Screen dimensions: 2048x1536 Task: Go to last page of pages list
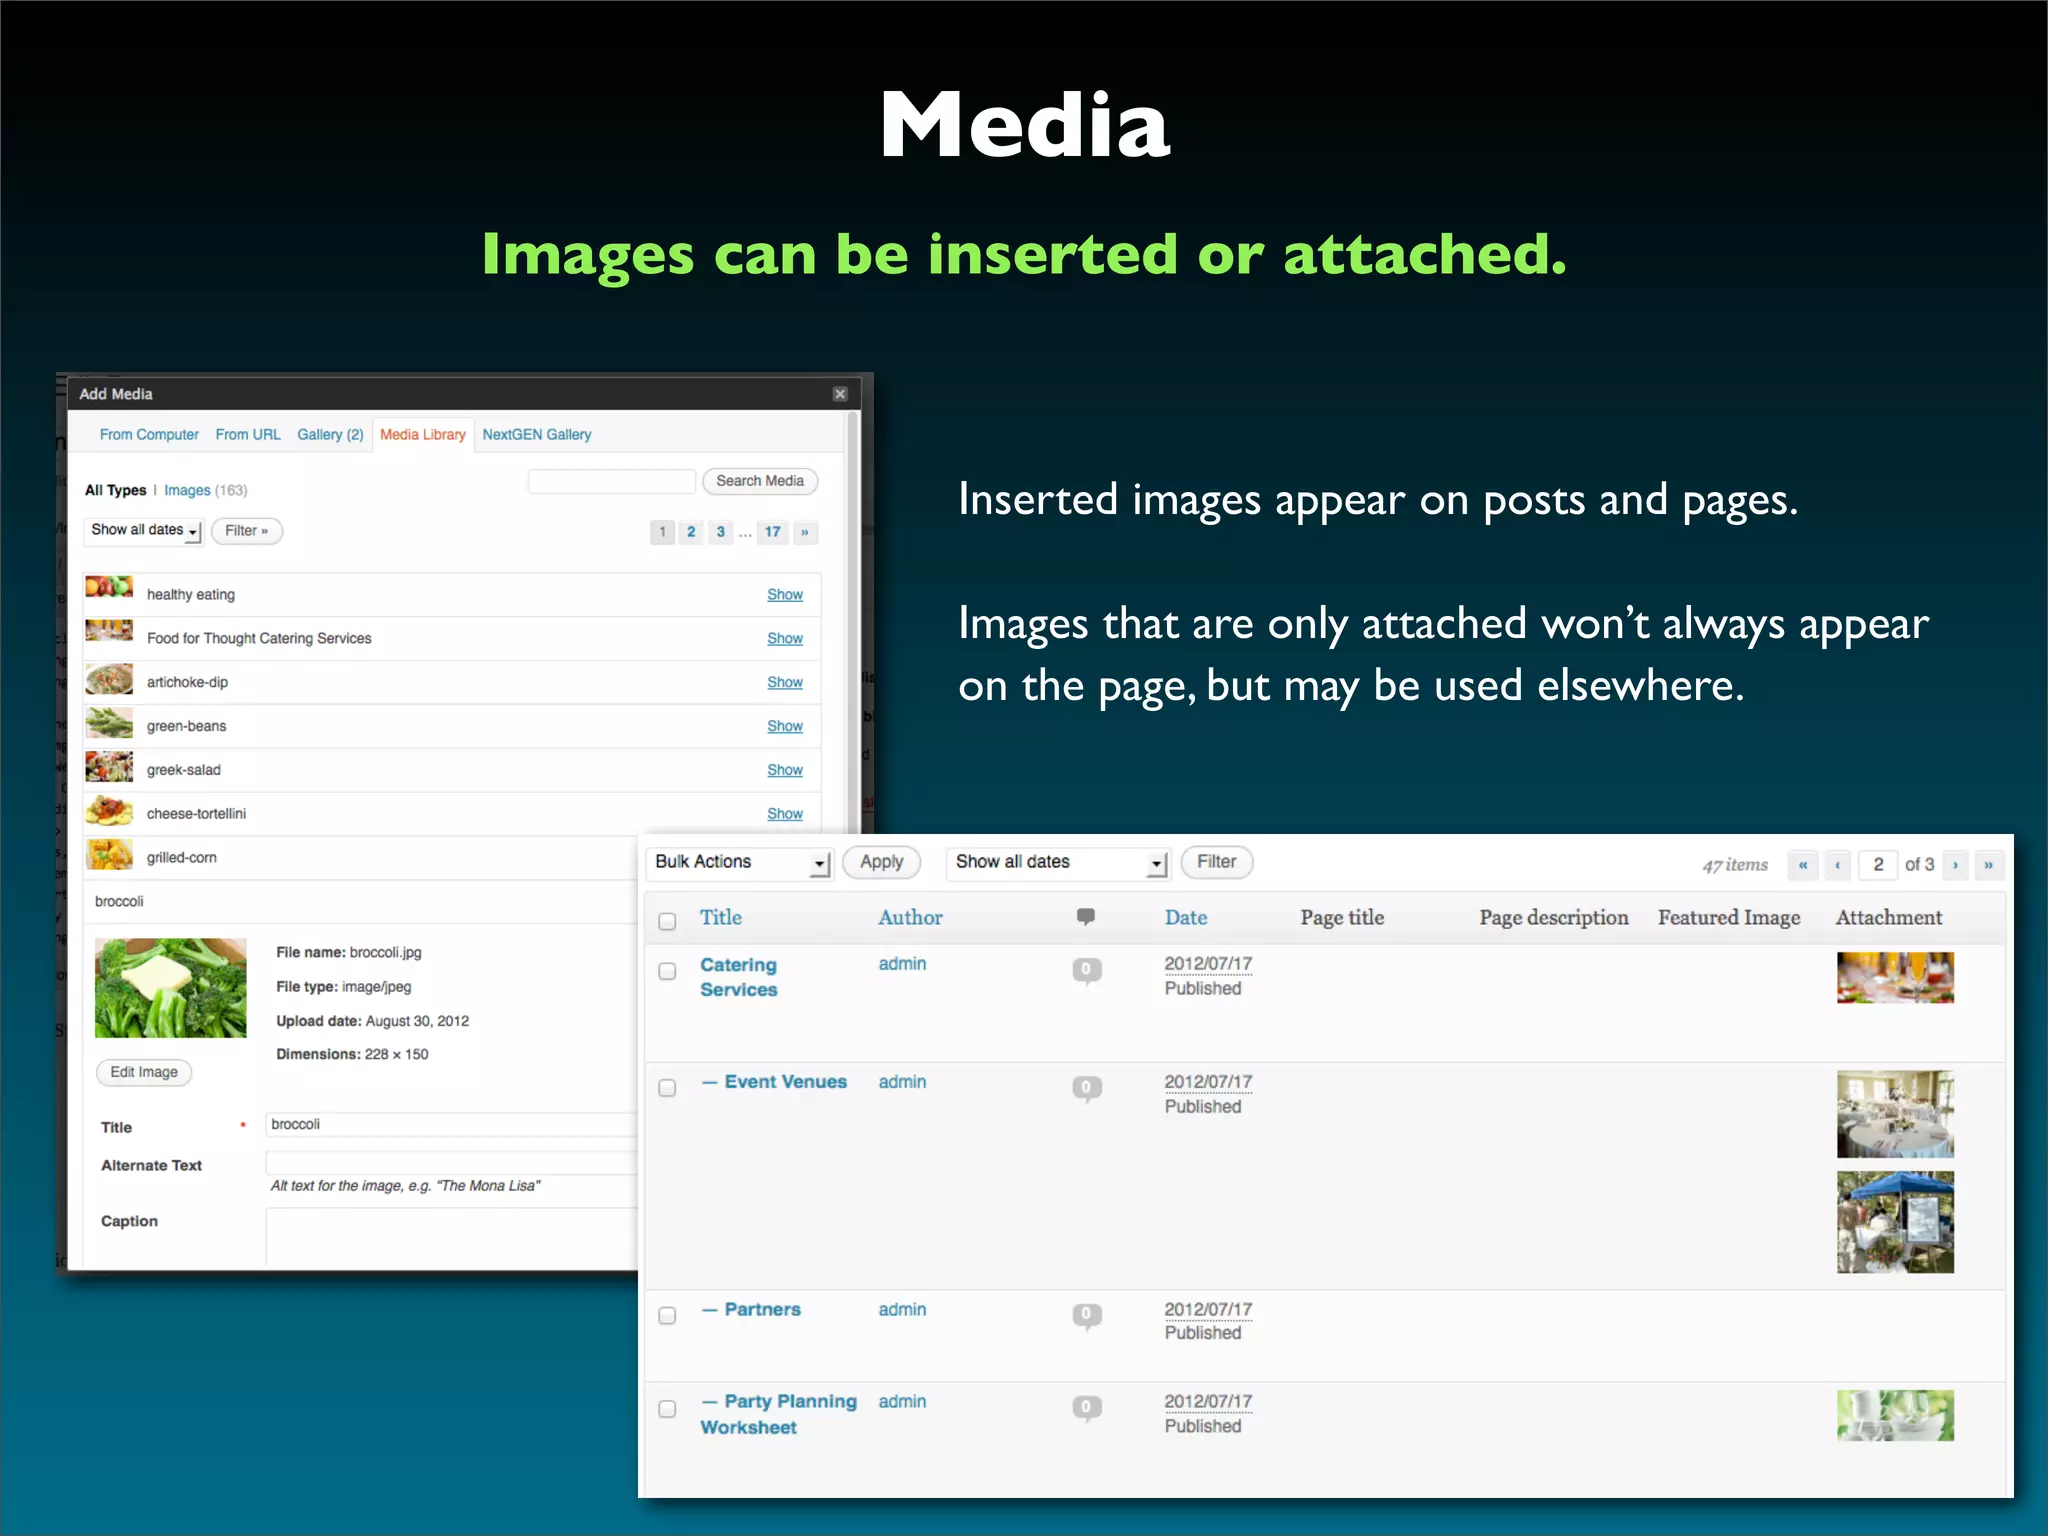[x=1988, y=865]
